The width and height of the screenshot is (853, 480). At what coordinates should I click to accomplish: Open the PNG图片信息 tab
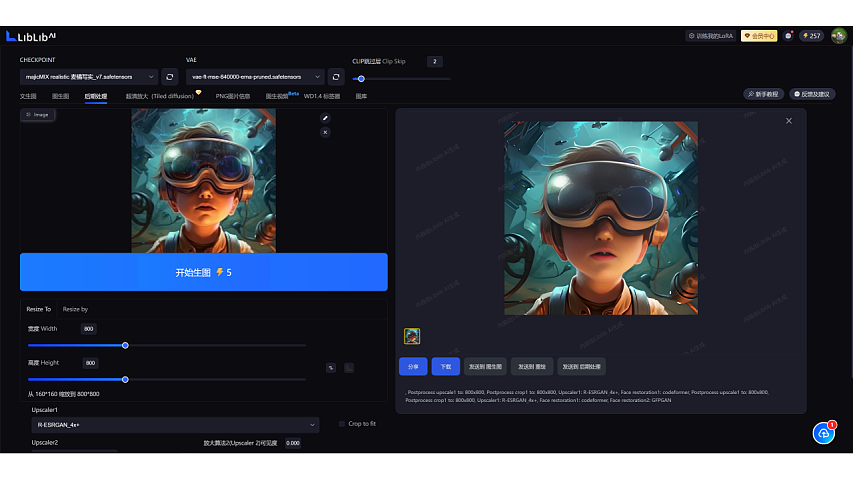point(233,96)
